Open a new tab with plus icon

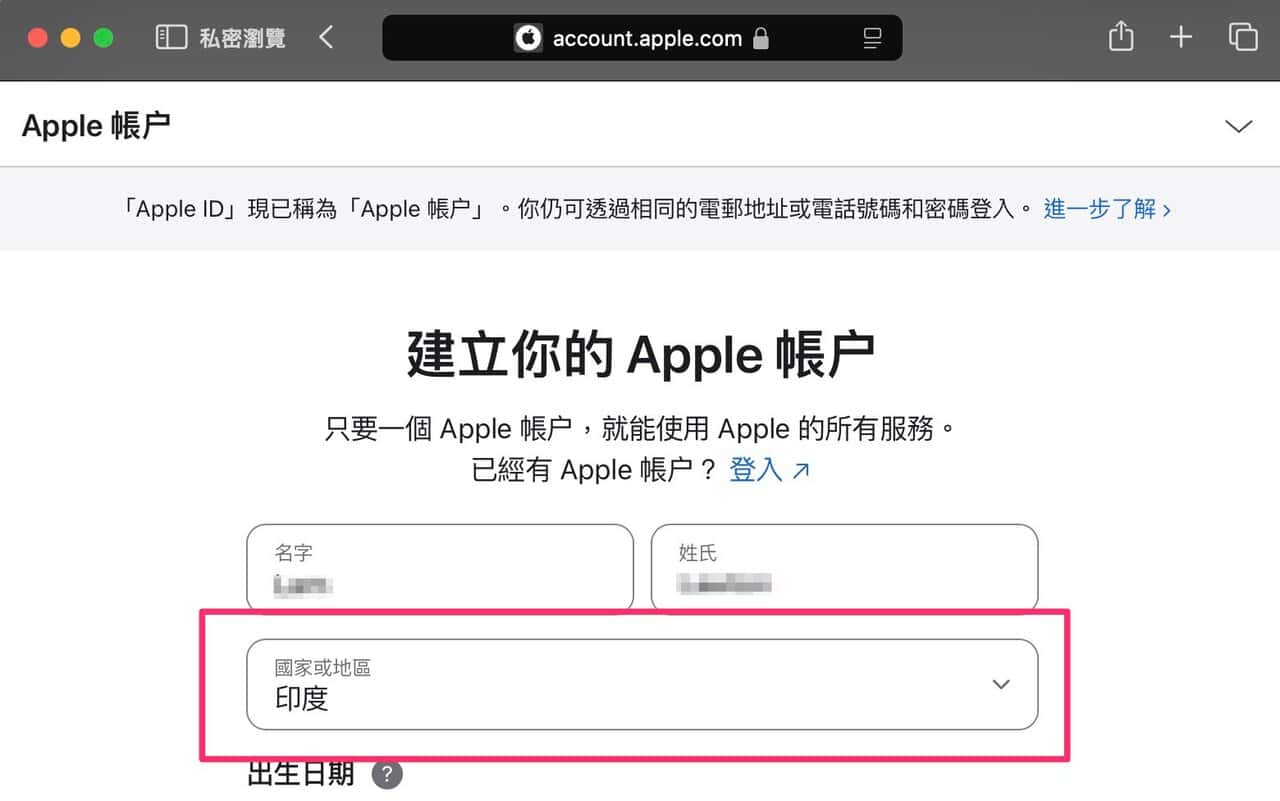[x=1181, y=38]
